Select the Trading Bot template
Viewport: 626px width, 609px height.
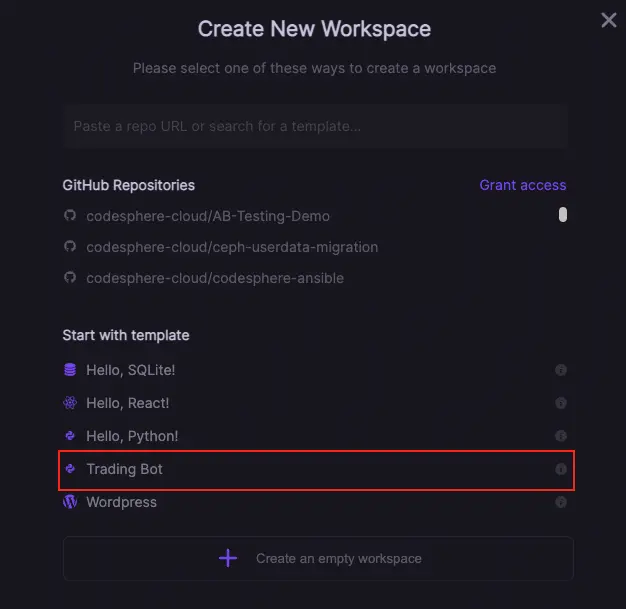tap(125, 469)
